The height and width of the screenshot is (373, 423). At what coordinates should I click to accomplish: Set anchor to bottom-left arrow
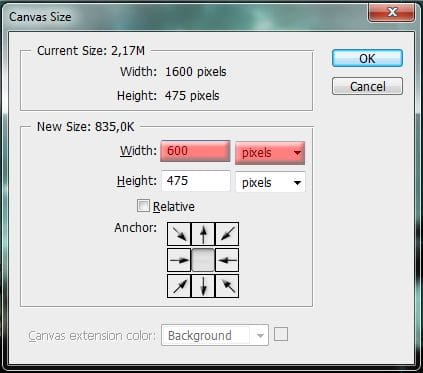(179, 286)
